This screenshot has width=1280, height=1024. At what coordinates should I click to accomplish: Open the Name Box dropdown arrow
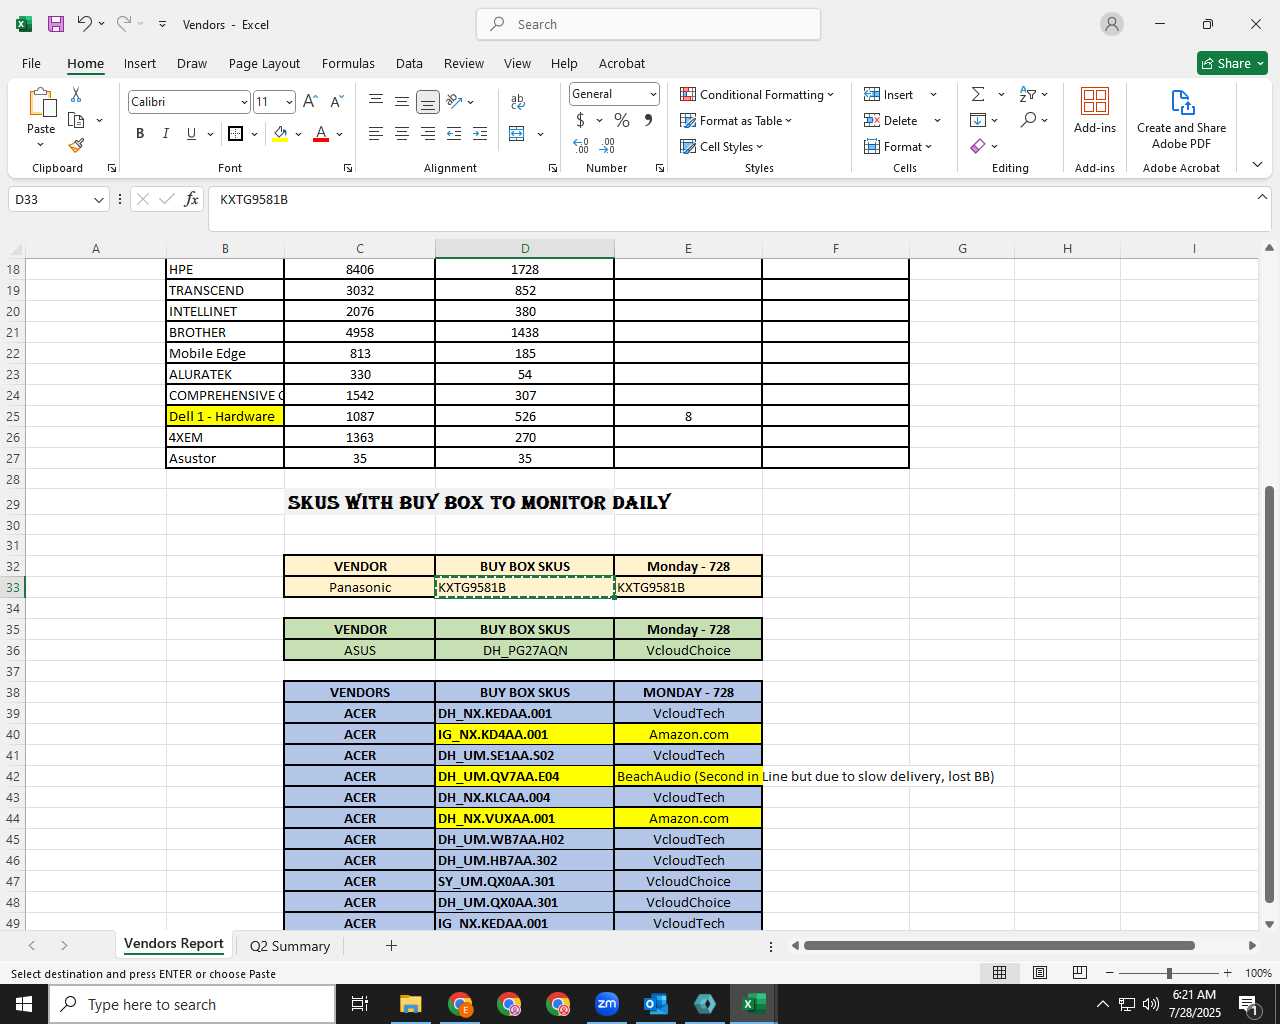coord(98,200)
